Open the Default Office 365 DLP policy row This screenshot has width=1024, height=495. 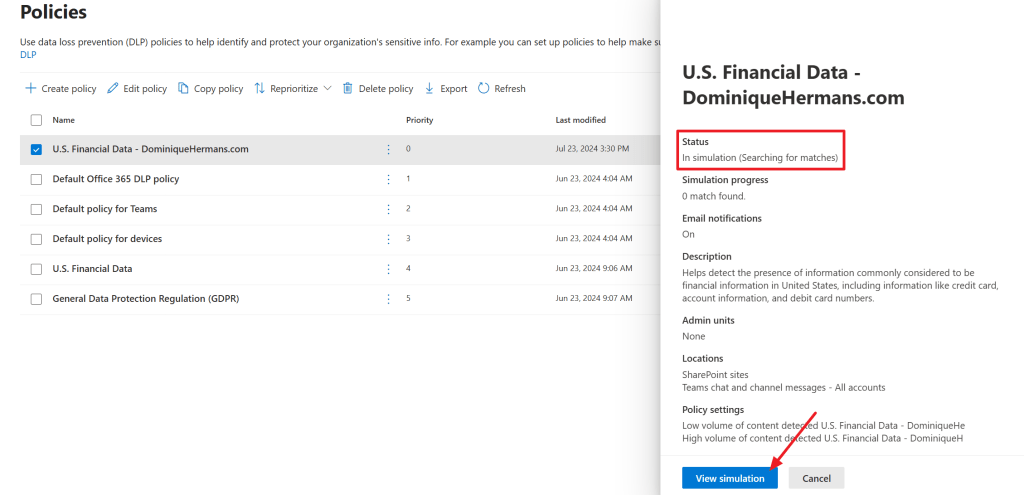tap(115, 179)
